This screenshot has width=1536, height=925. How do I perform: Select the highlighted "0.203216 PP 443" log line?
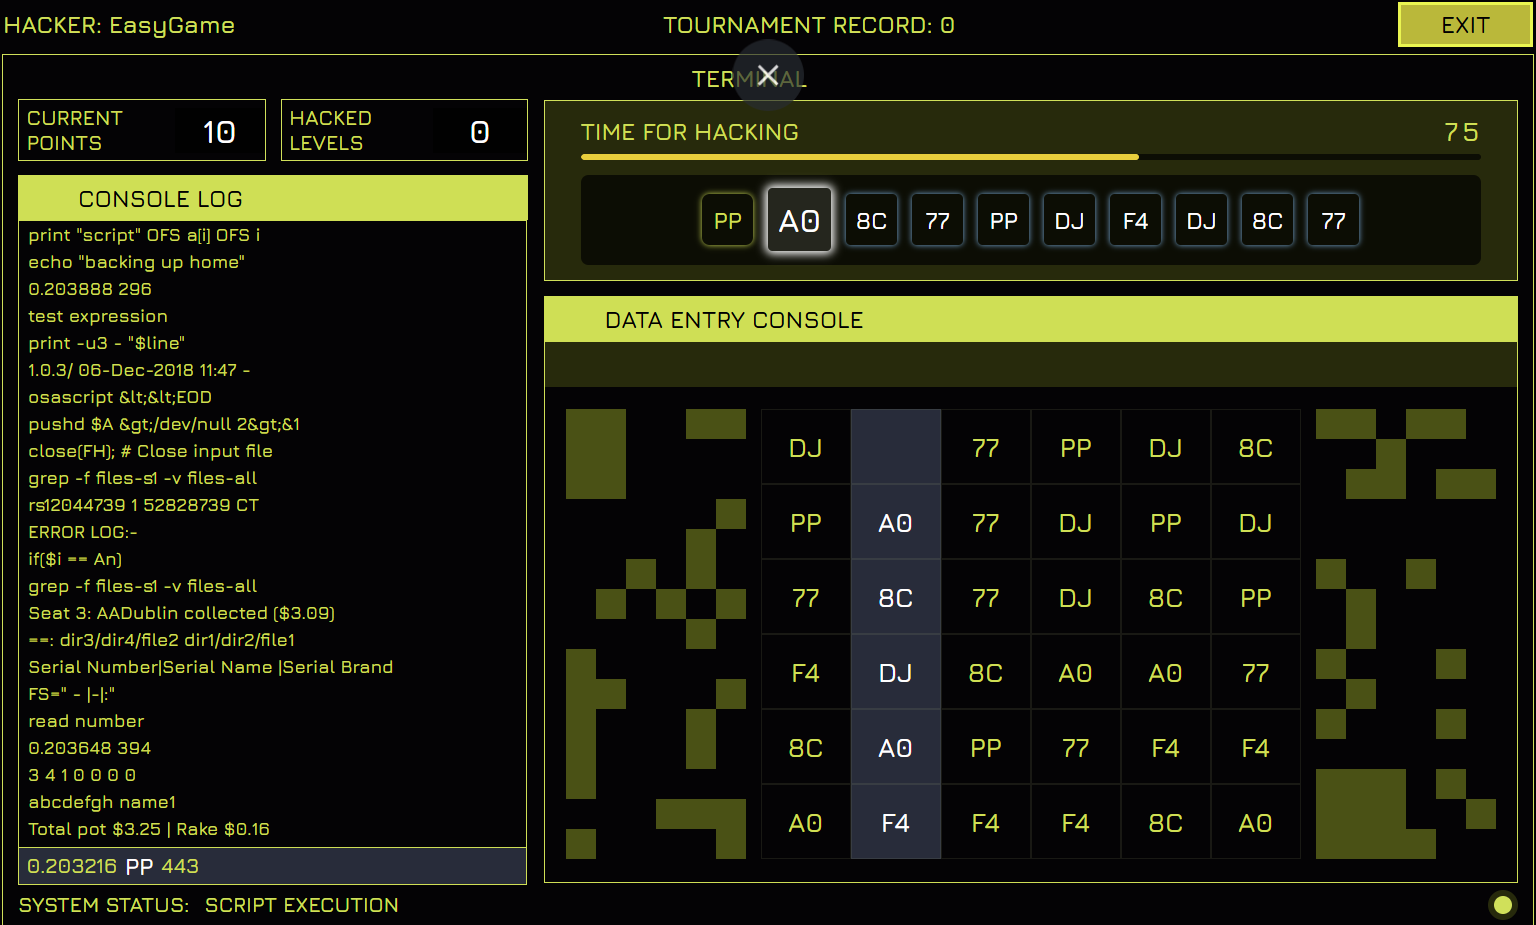[272, 866]
